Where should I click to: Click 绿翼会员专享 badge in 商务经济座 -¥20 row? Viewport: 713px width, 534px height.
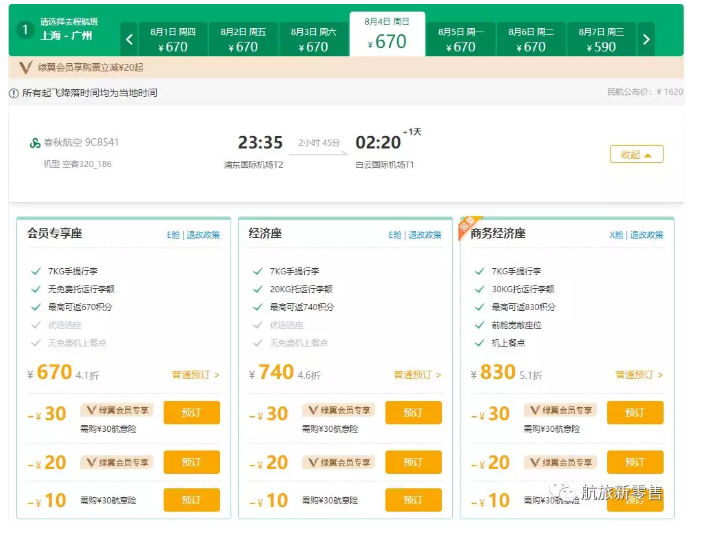[560, 462]
